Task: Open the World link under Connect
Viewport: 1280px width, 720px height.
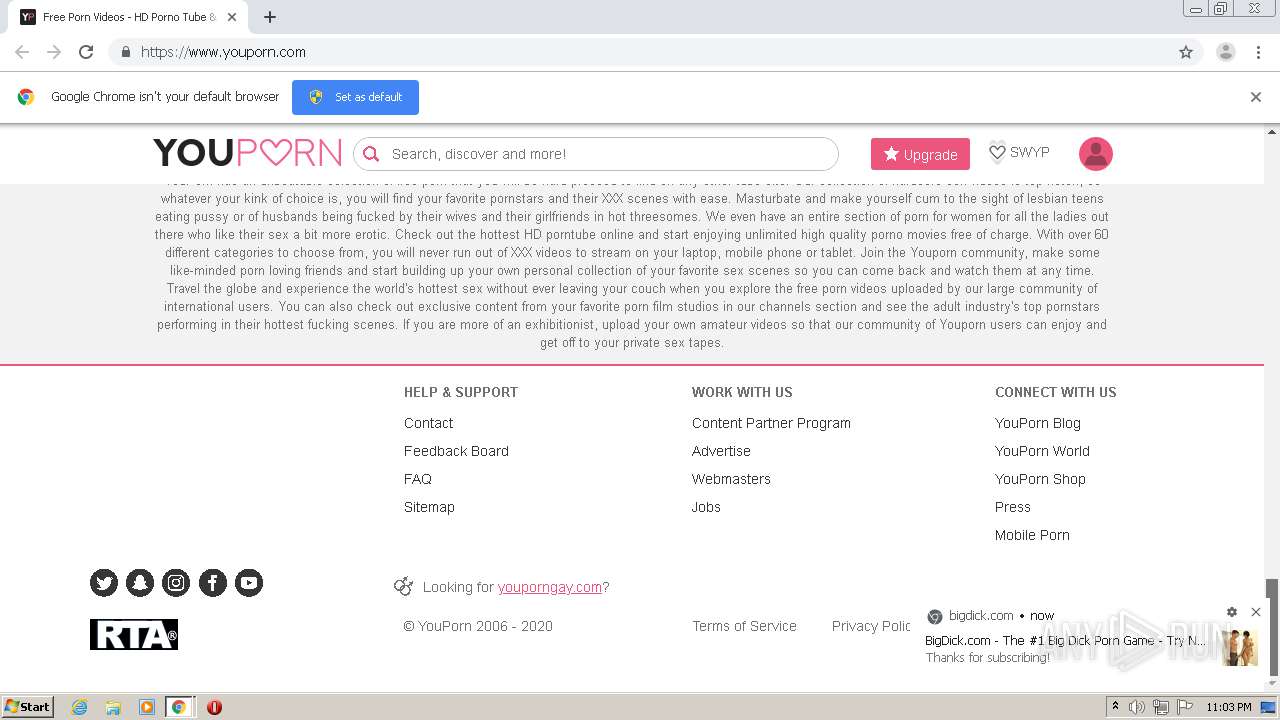Action: pyautogui.click(x=1042, y=451)
